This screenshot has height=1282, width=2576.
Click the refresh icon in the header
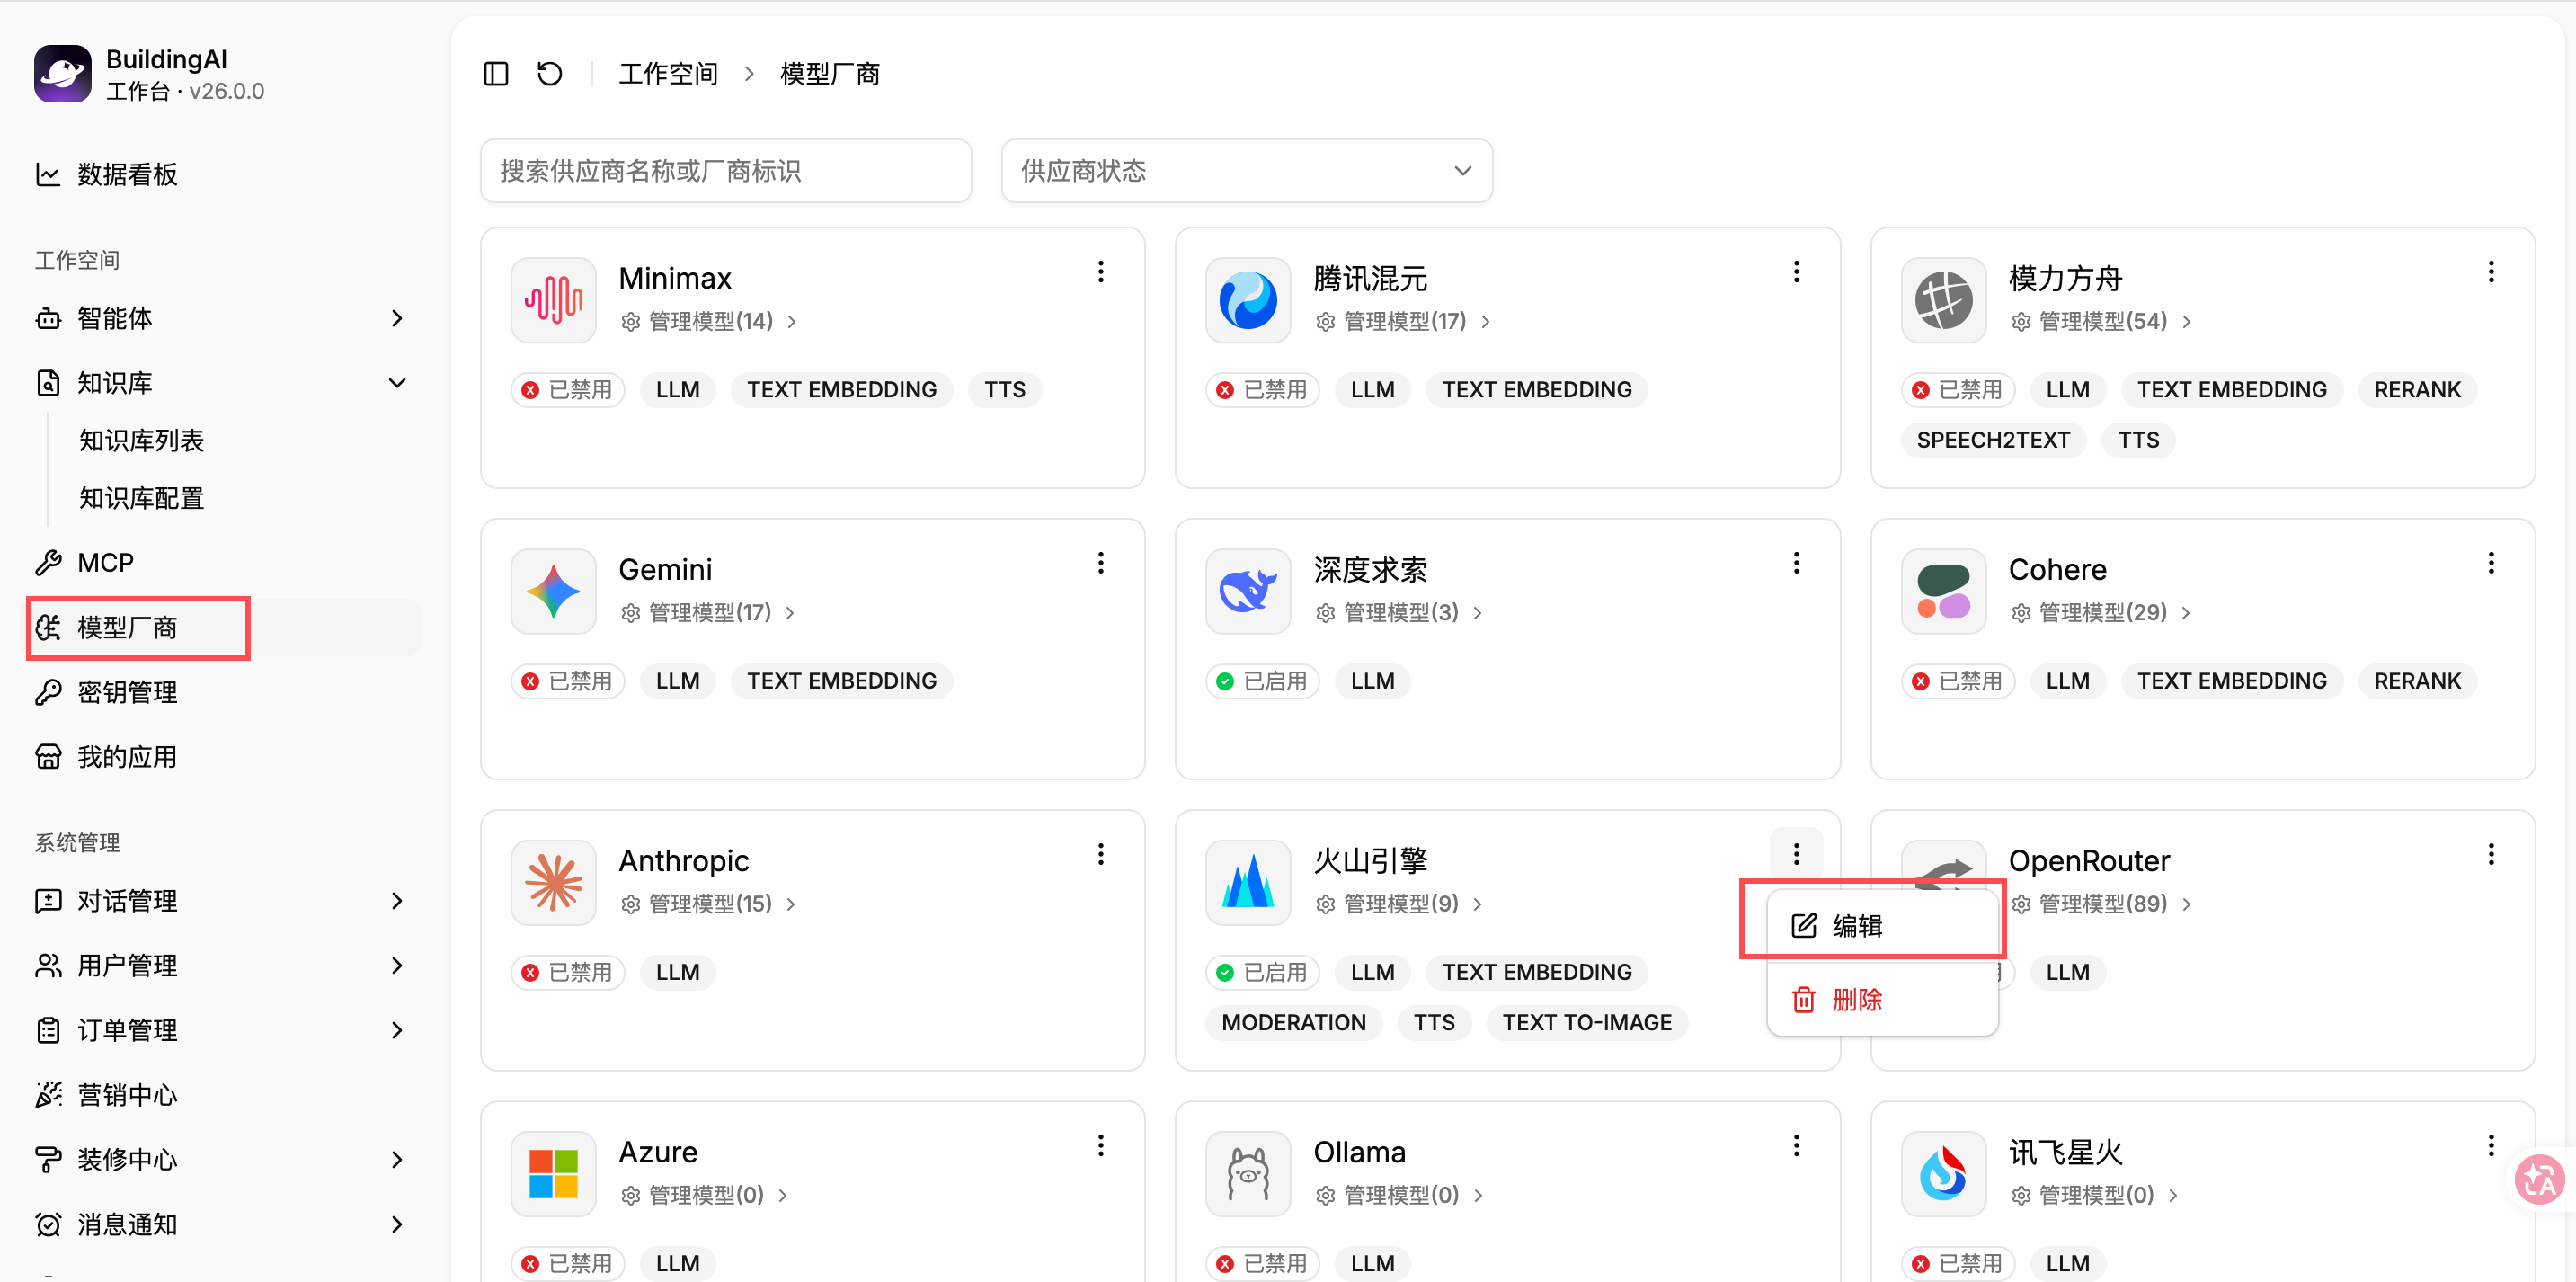click(550, 74)
